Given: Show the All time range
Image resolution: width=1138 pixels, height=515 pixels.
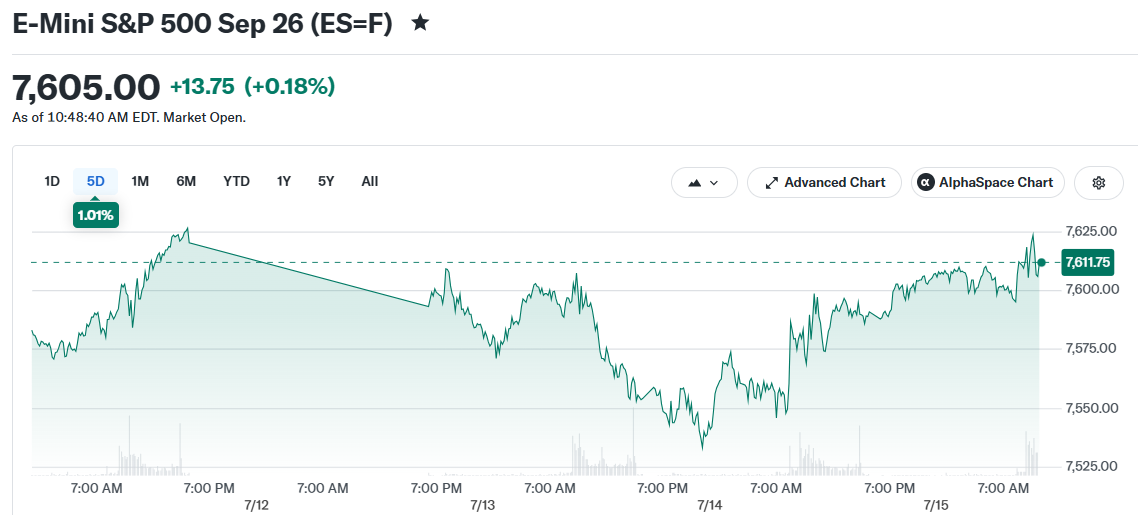Looking at the screenshot, I should (369, 181).
